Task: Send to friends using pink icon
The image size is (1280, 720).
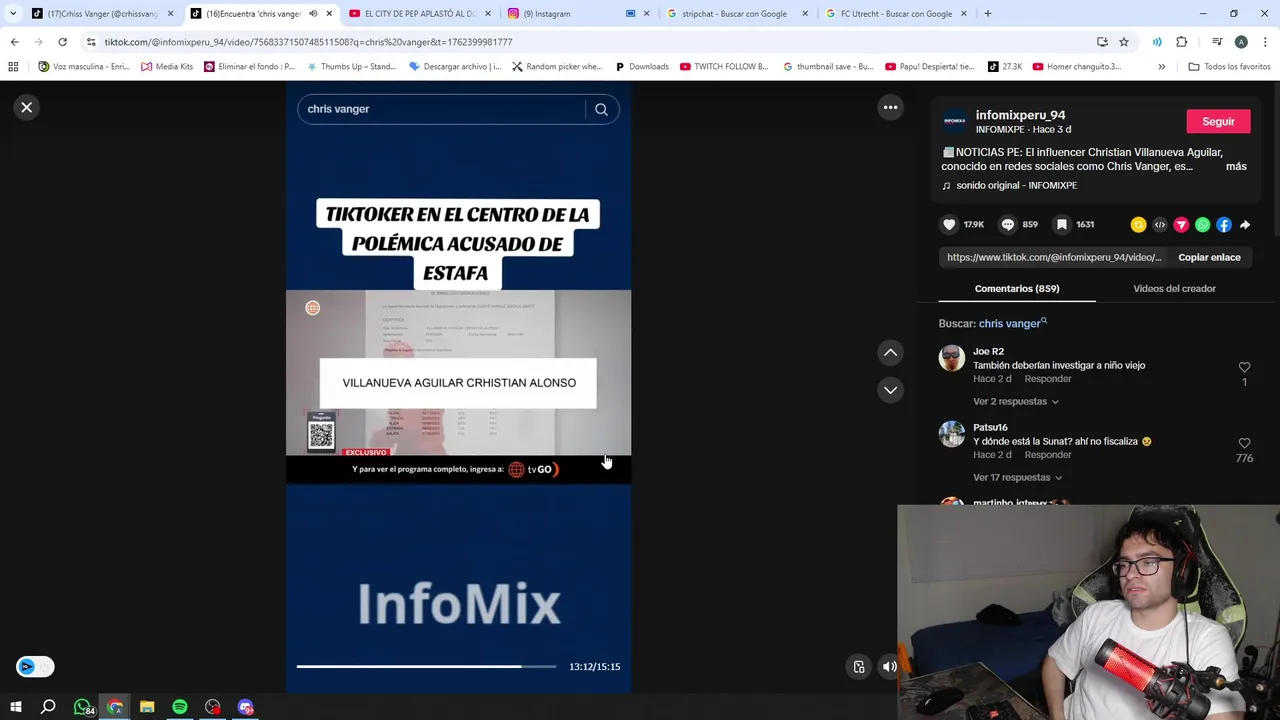Action: (x=1181, y=225)
